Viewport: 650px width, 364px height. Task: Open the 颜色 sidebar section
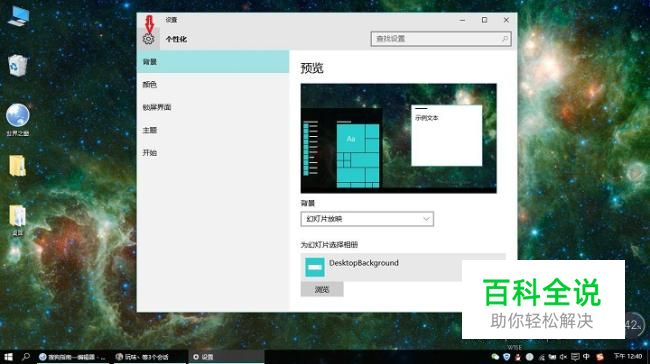[213, 85]
